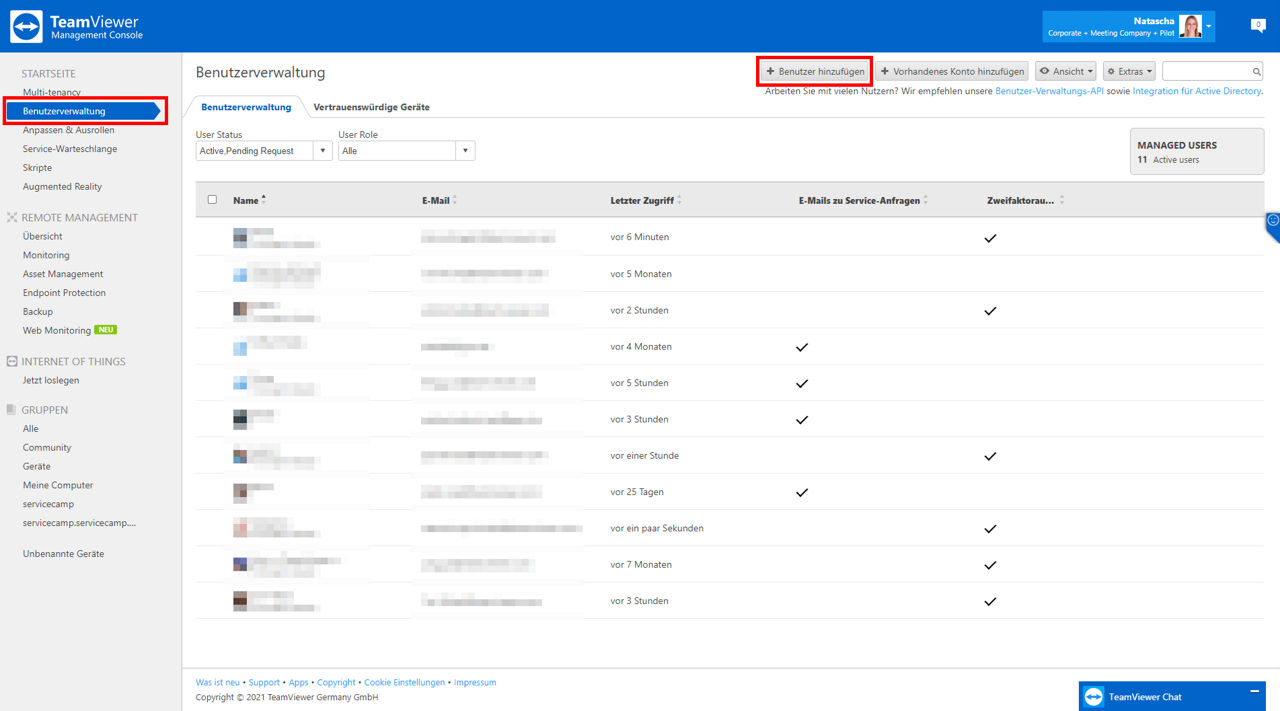This screenshot has width=1280, height=711.
Task: Open Endpoint Protection
Action: [64, 293]
